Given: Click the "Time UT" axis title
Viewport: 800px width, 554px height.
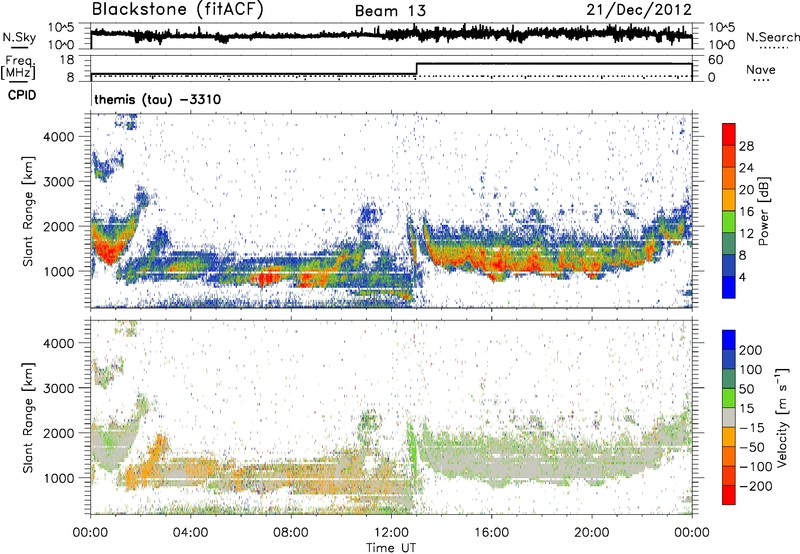Looking at the screenshot, I should (391, 548).
